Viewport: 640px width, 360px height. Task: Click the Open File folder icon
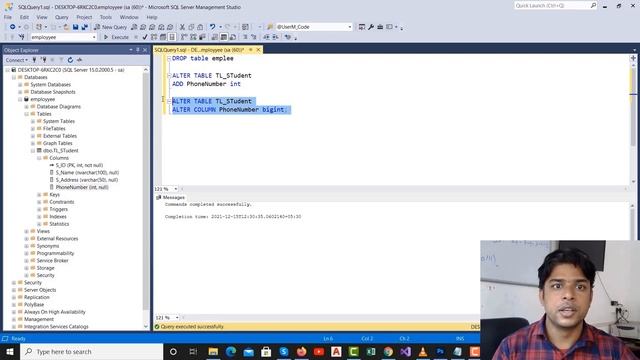66,27
